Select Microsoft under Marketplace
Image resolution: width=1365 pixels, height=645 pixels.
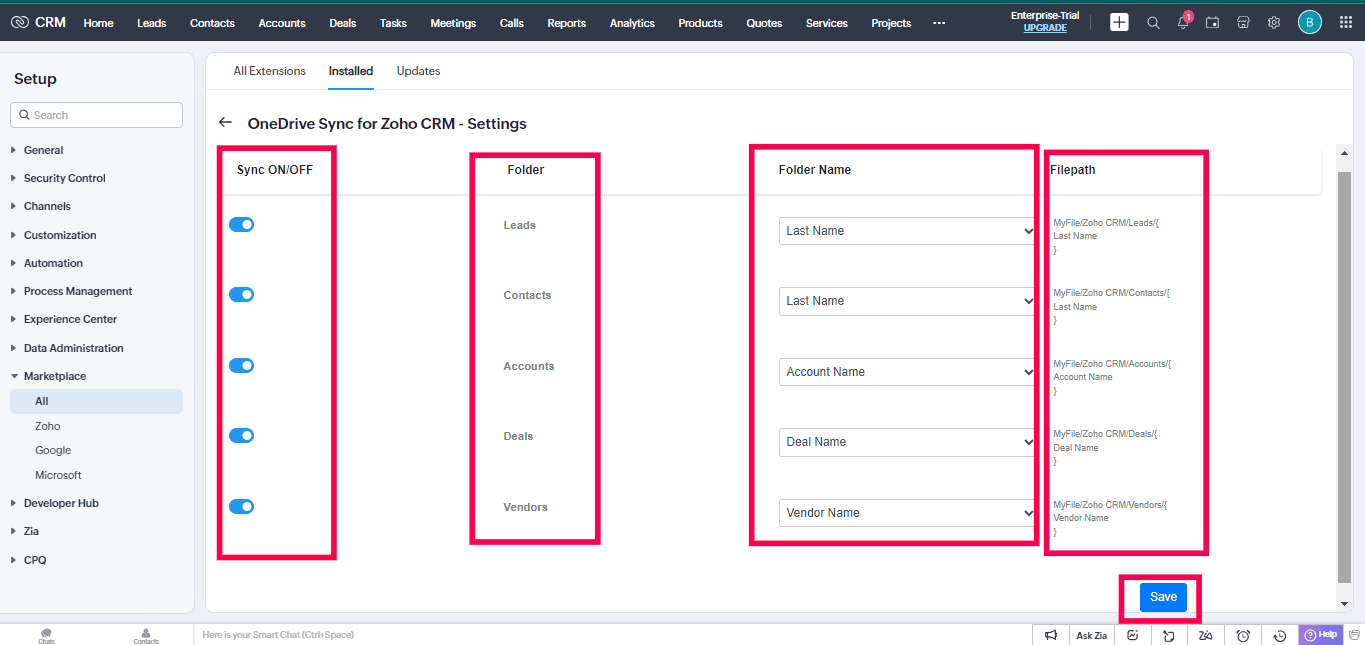[x=58, y=475]
